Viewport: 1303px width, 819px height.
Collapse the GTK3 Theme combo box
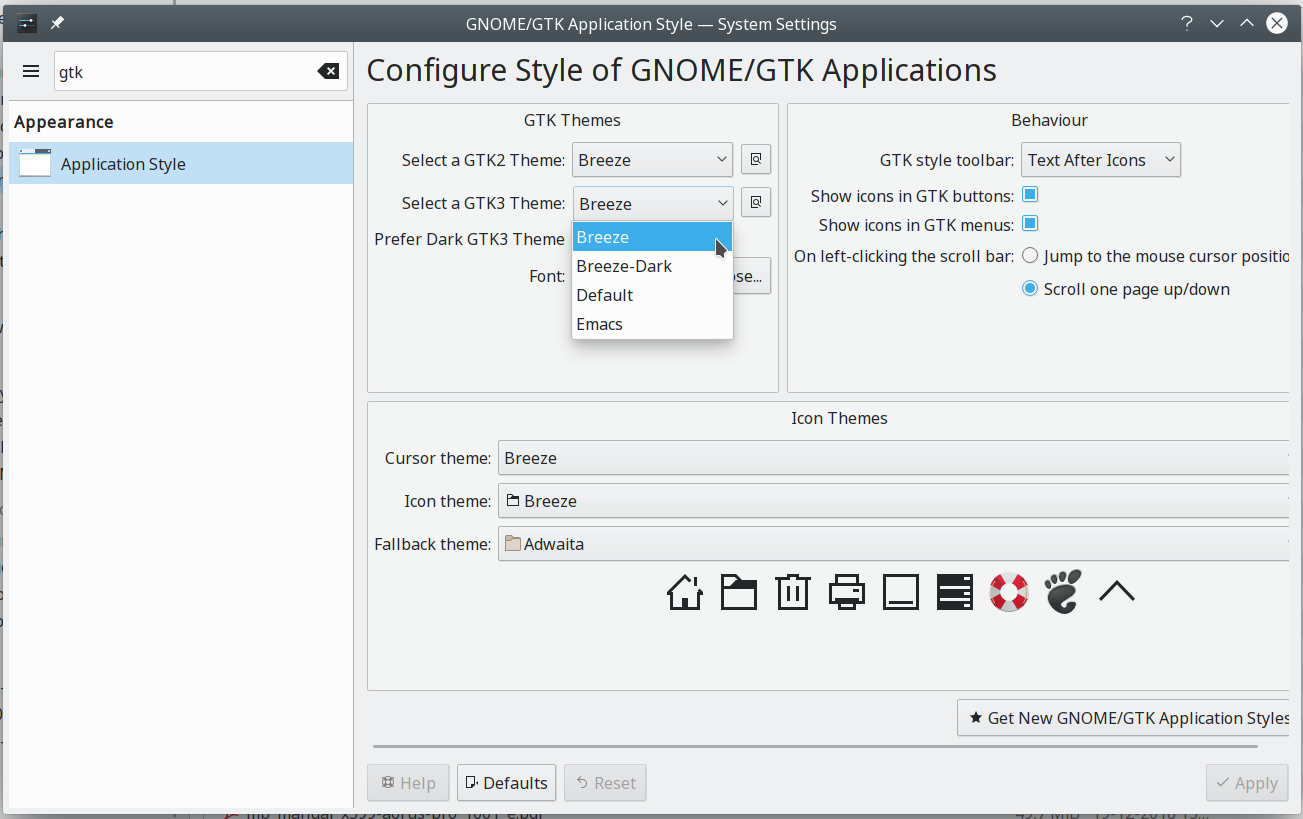pyautogui.click(x=653, y=203)
